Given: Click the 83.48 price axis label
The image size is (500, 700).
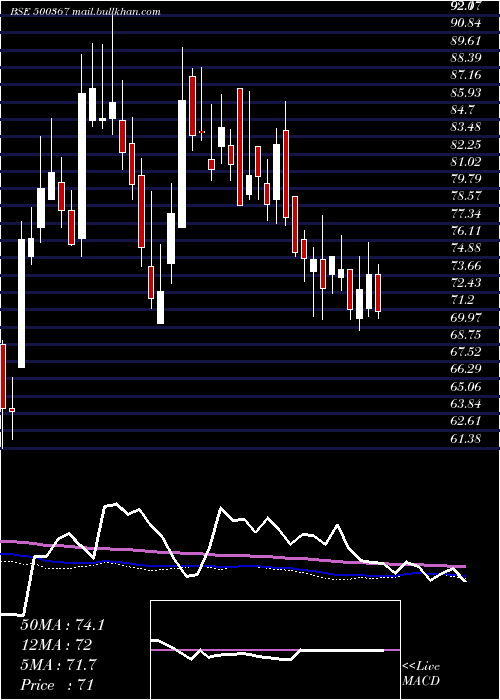Looking at the screenshot, I should 465,127.
